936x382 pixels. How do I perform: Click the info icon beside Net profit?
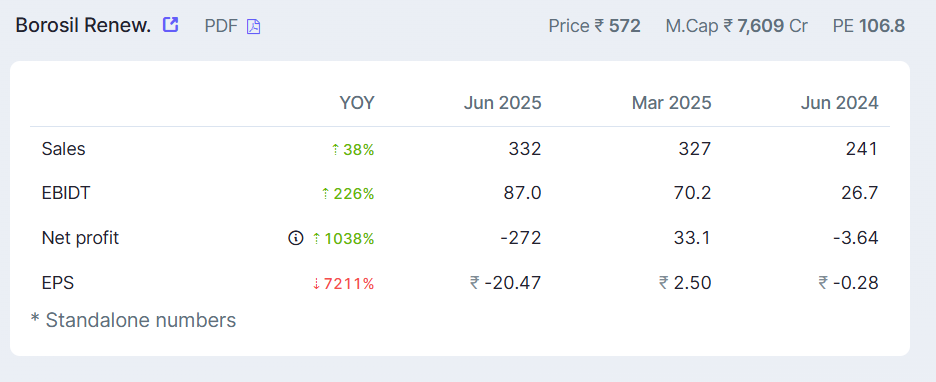point(295,238)
